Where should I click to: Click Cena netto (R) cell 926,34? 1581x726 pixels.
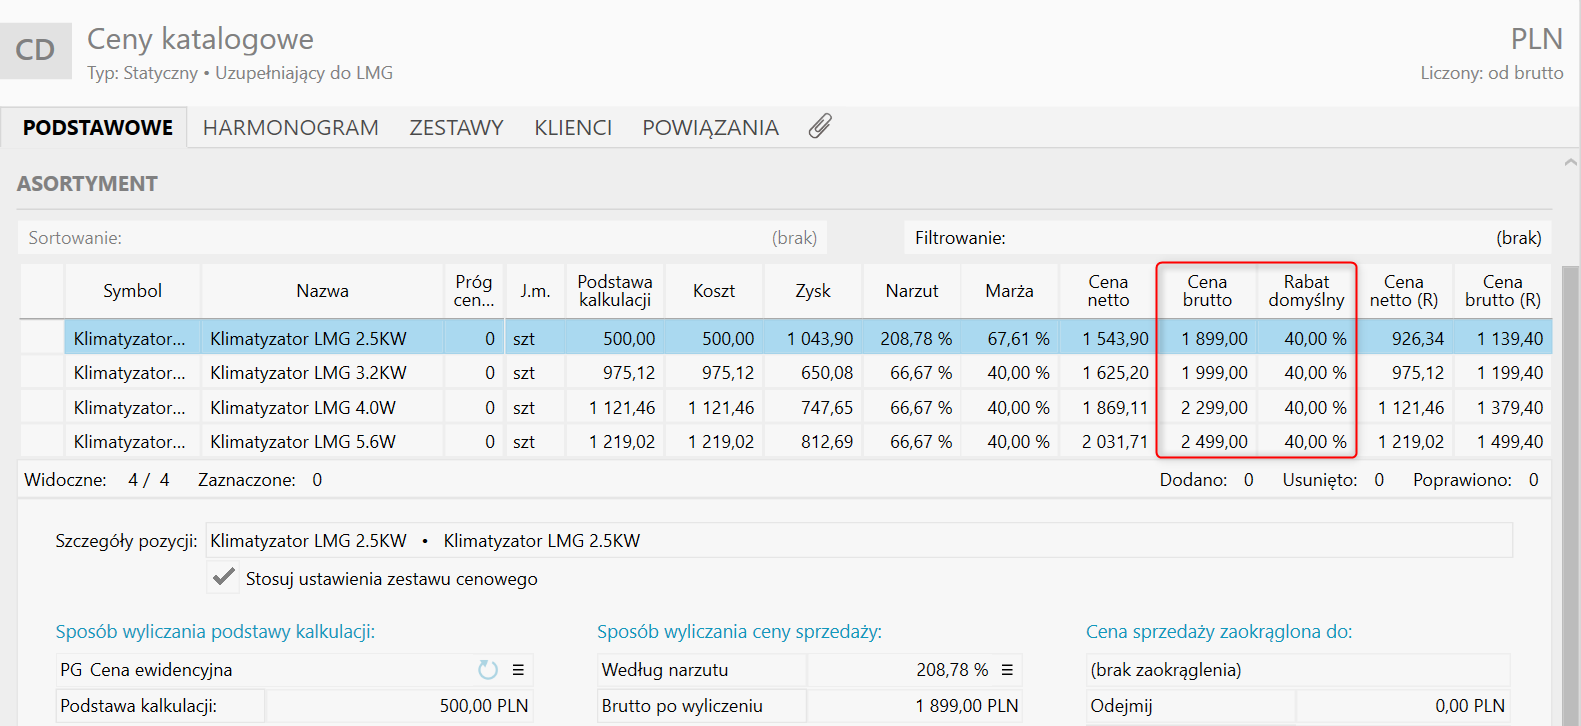click(1404, 338)
